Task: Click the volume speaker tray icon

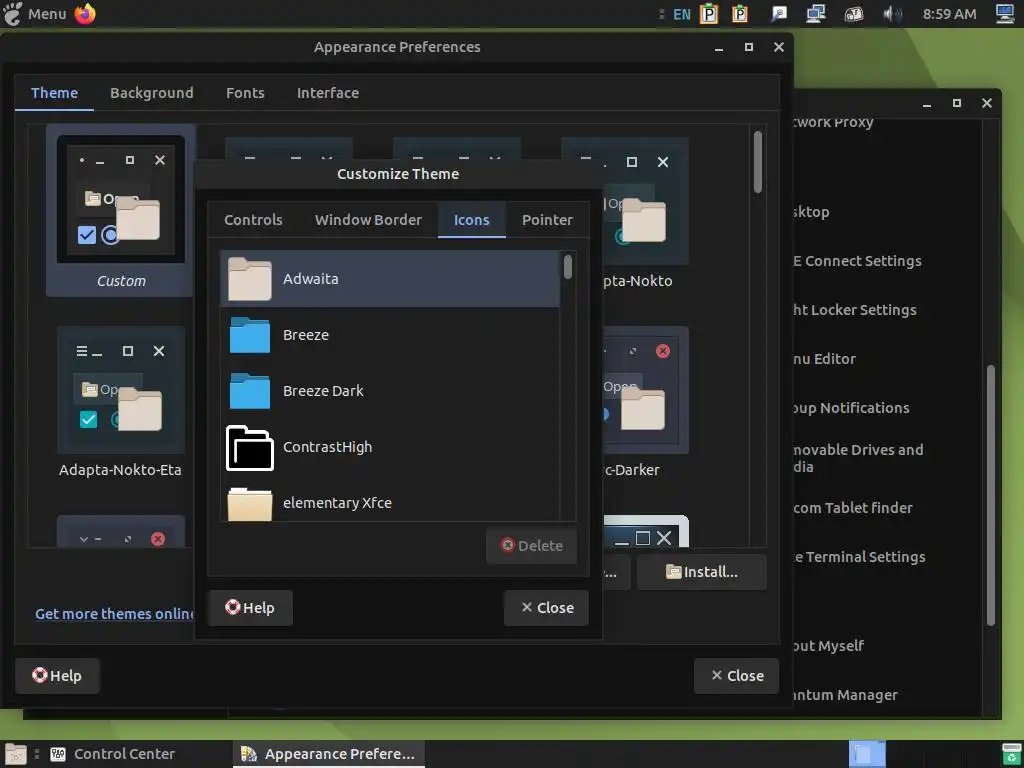Action: pos(892,14)
